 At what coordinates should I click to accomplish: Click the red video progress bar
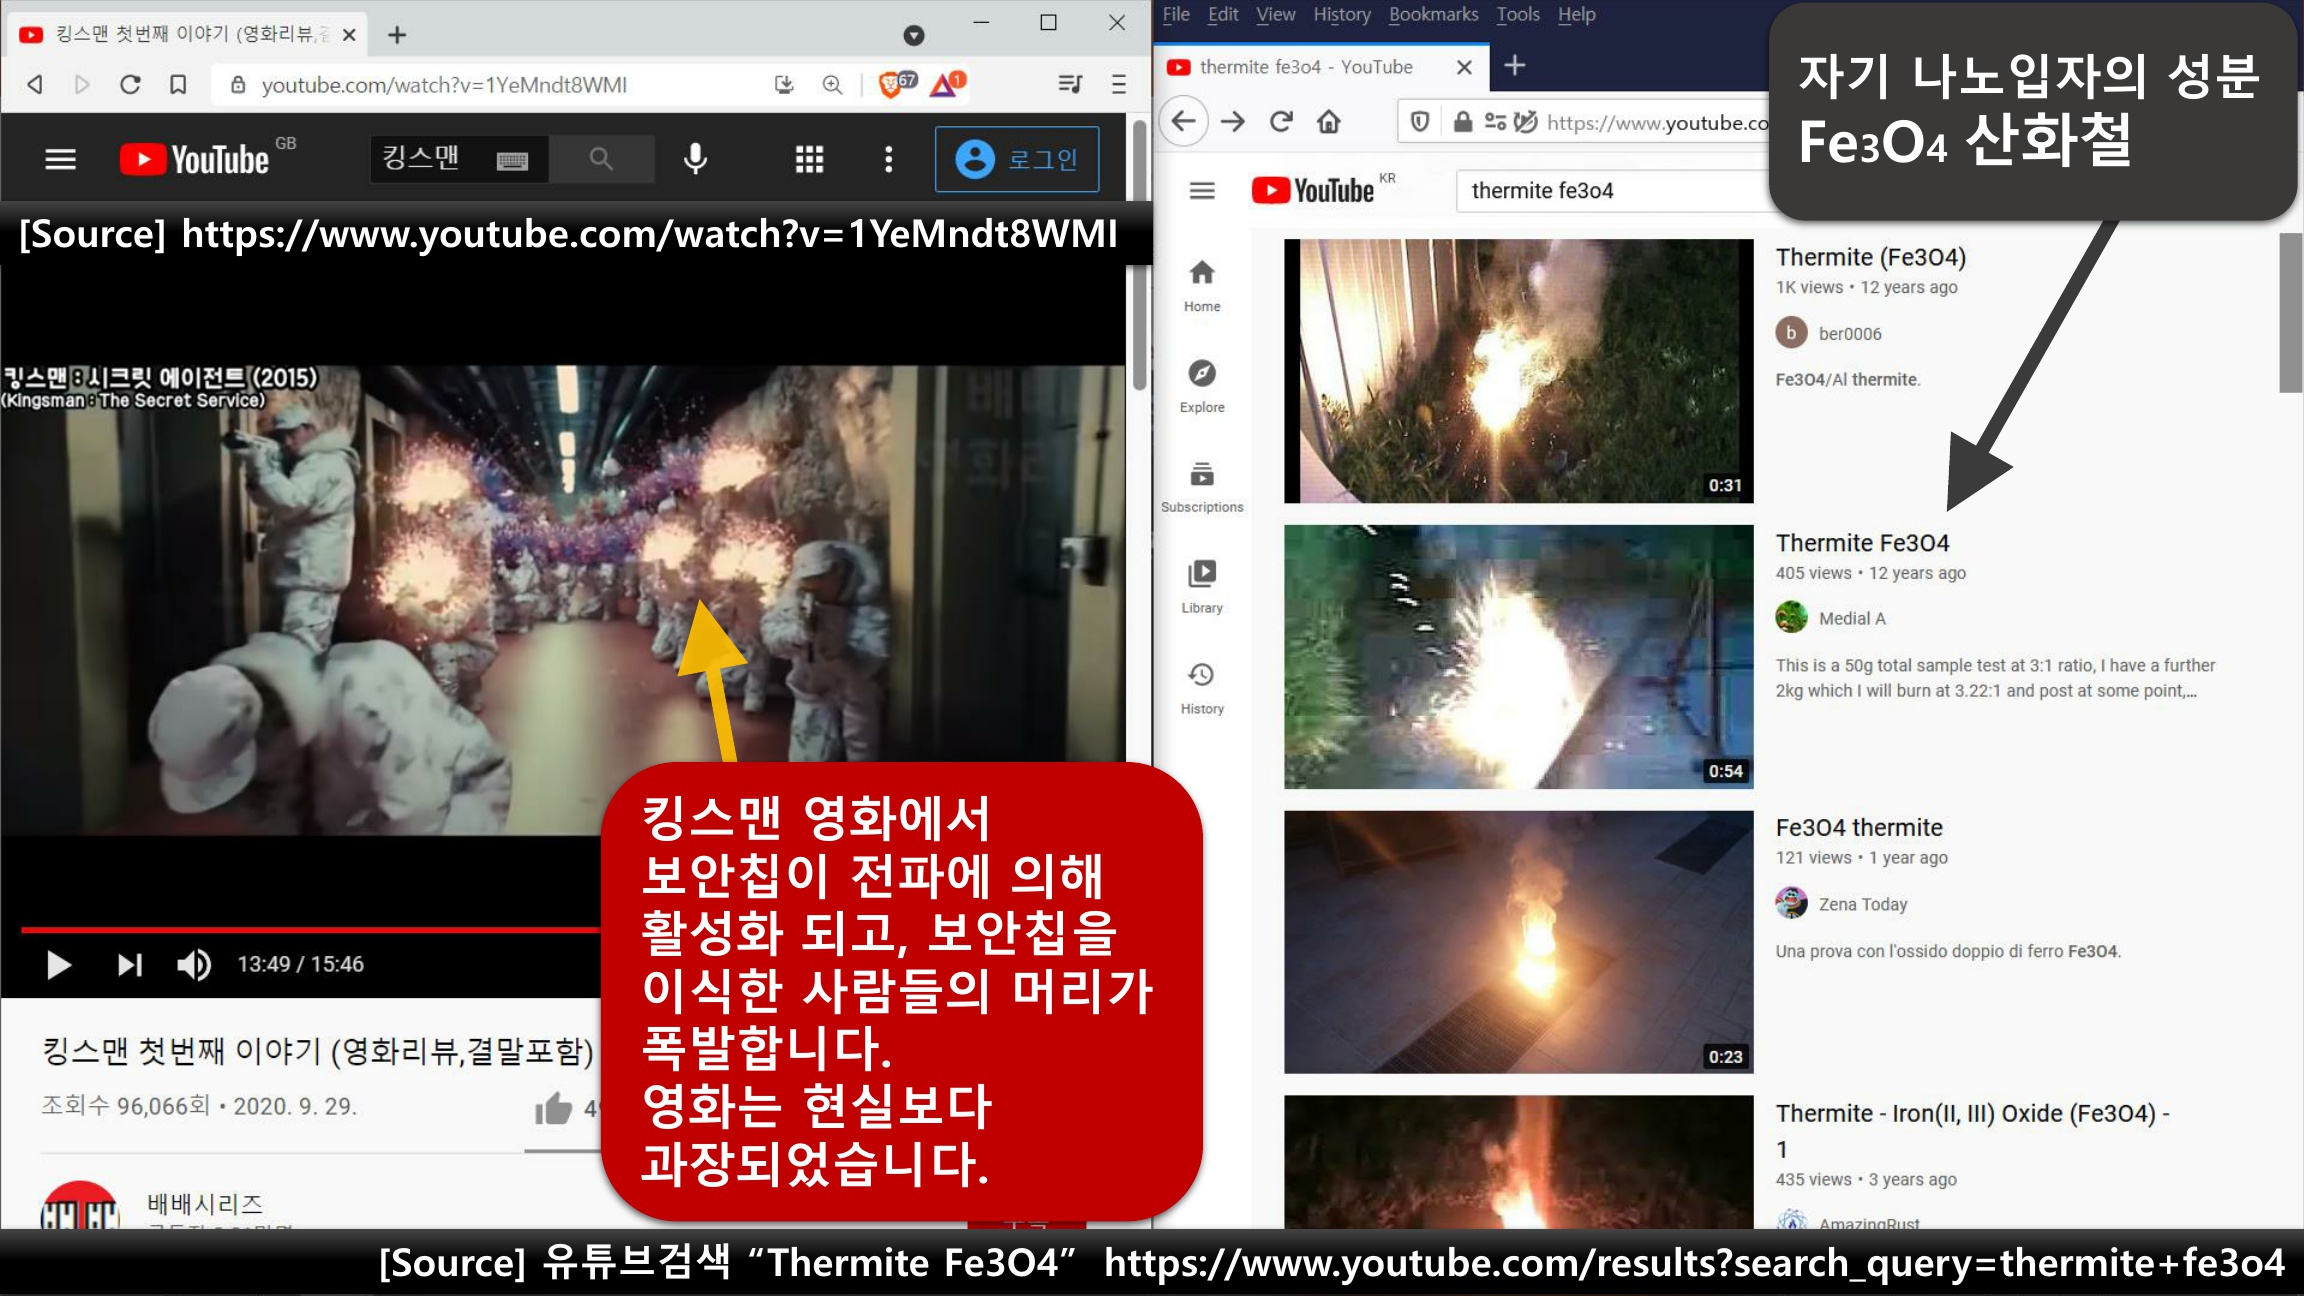[x=310, y=929]
